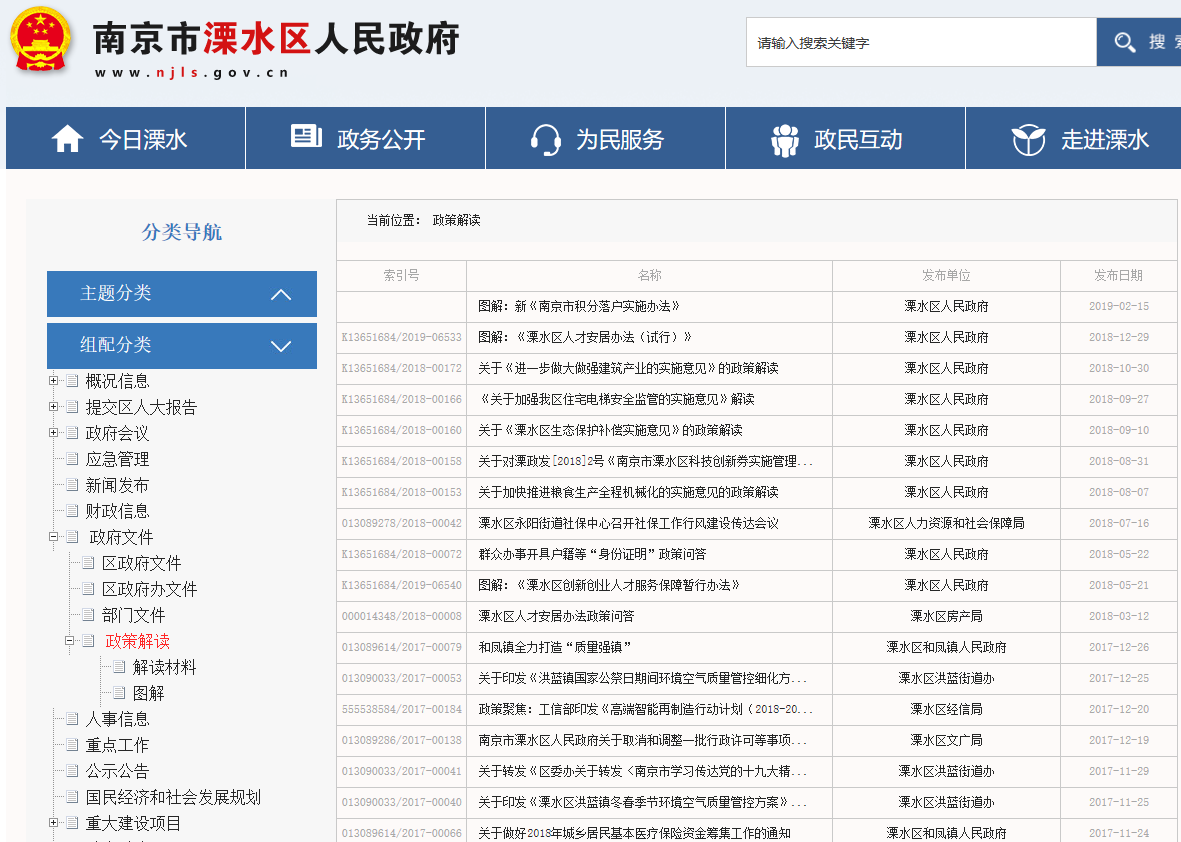Open 溧水区人才安居办法政策问答 article
This screenshot has width=1181, height=842.
click(556, 617)
